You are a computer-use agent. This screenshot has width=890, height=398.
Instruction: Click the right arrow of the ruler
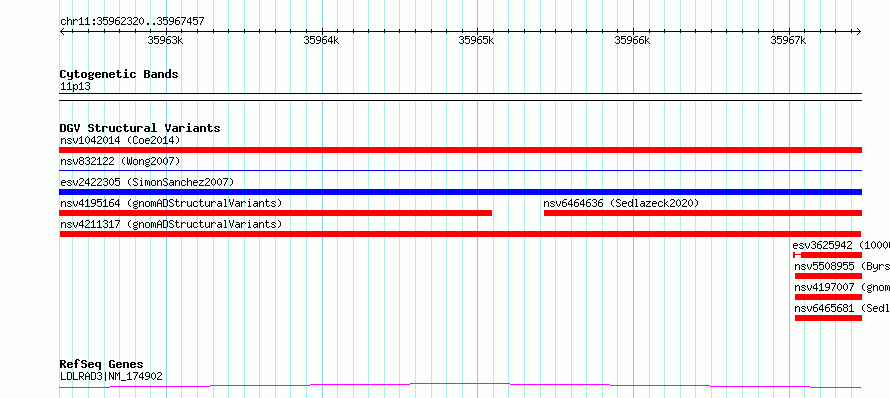(x=859, y=32)
